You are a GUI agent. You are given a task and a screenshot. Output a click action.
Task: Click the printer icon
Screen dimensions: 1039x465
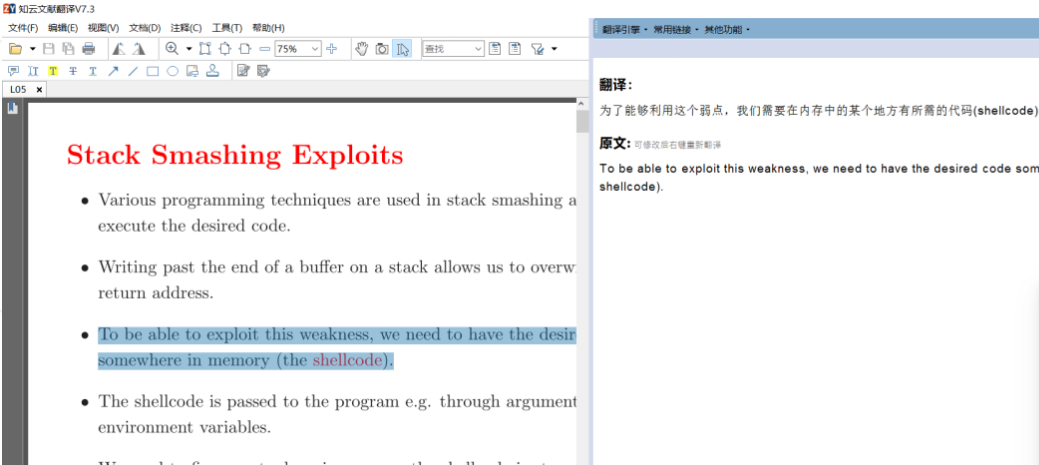[x=89, y=48]
